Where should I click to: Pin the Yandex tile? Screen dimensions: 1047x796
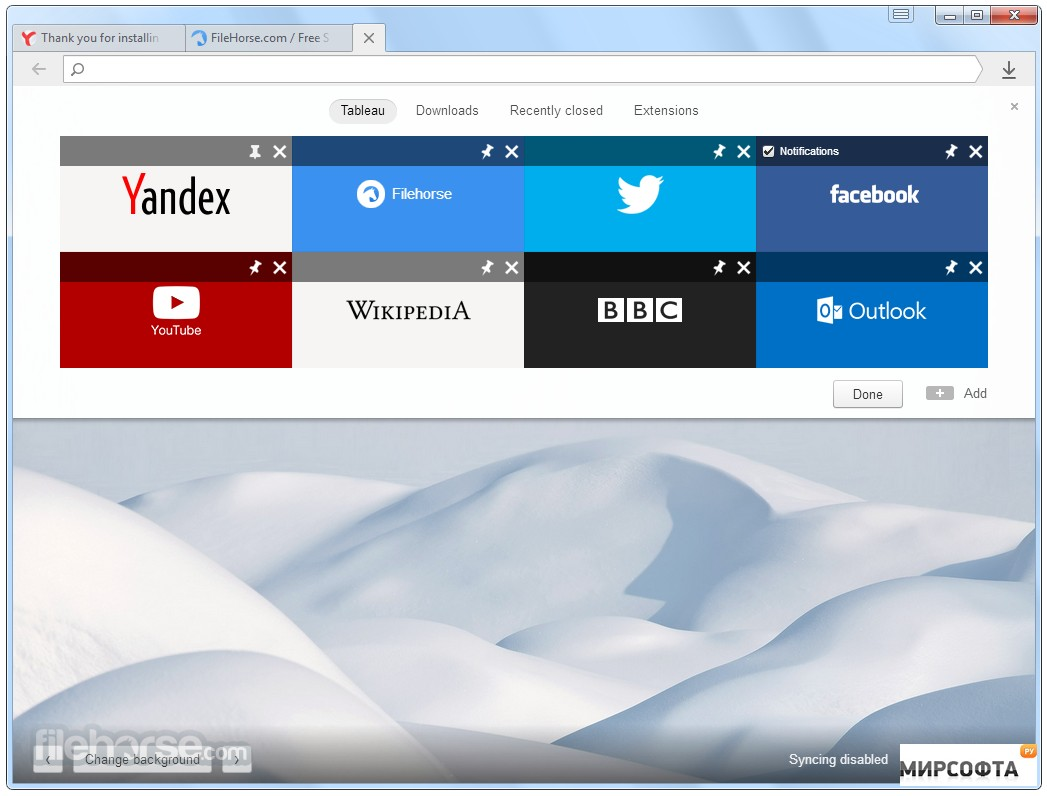[x=255, y=152]
